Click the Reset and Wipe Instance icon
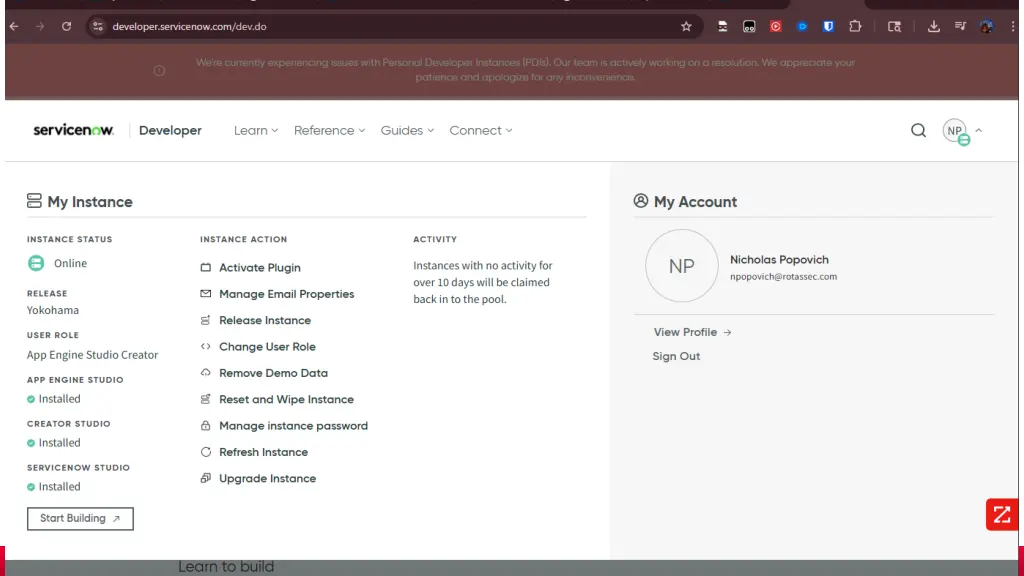 [x=206, y=399]
